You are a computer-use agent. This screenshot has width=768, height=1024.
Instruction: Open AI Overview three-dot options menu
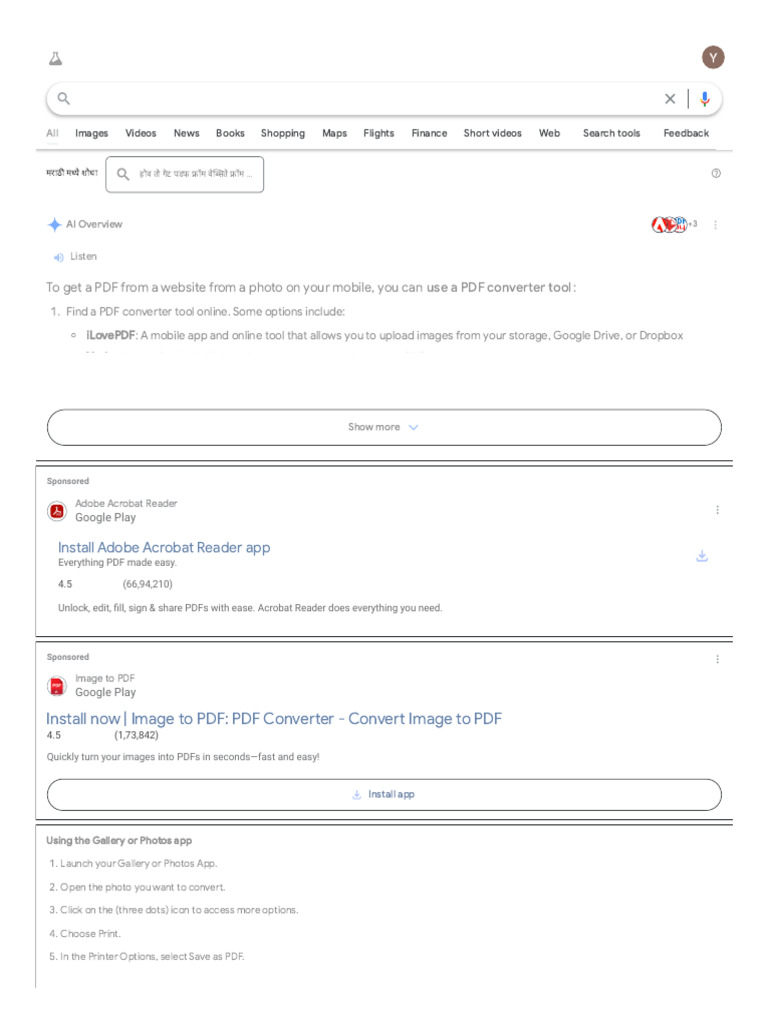(x=716, y=225)
